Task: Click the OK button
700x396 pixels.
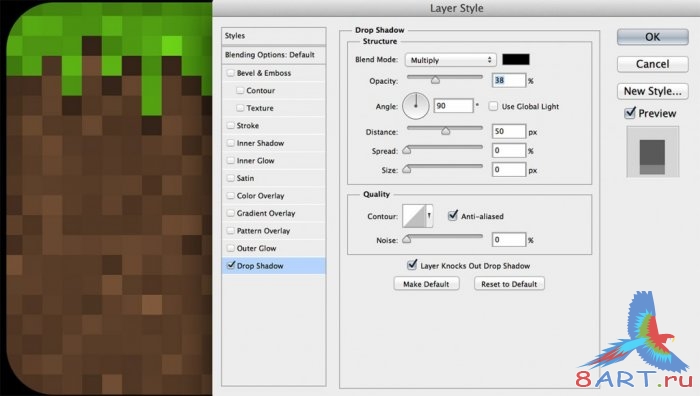Action: [x=652, y=37]
